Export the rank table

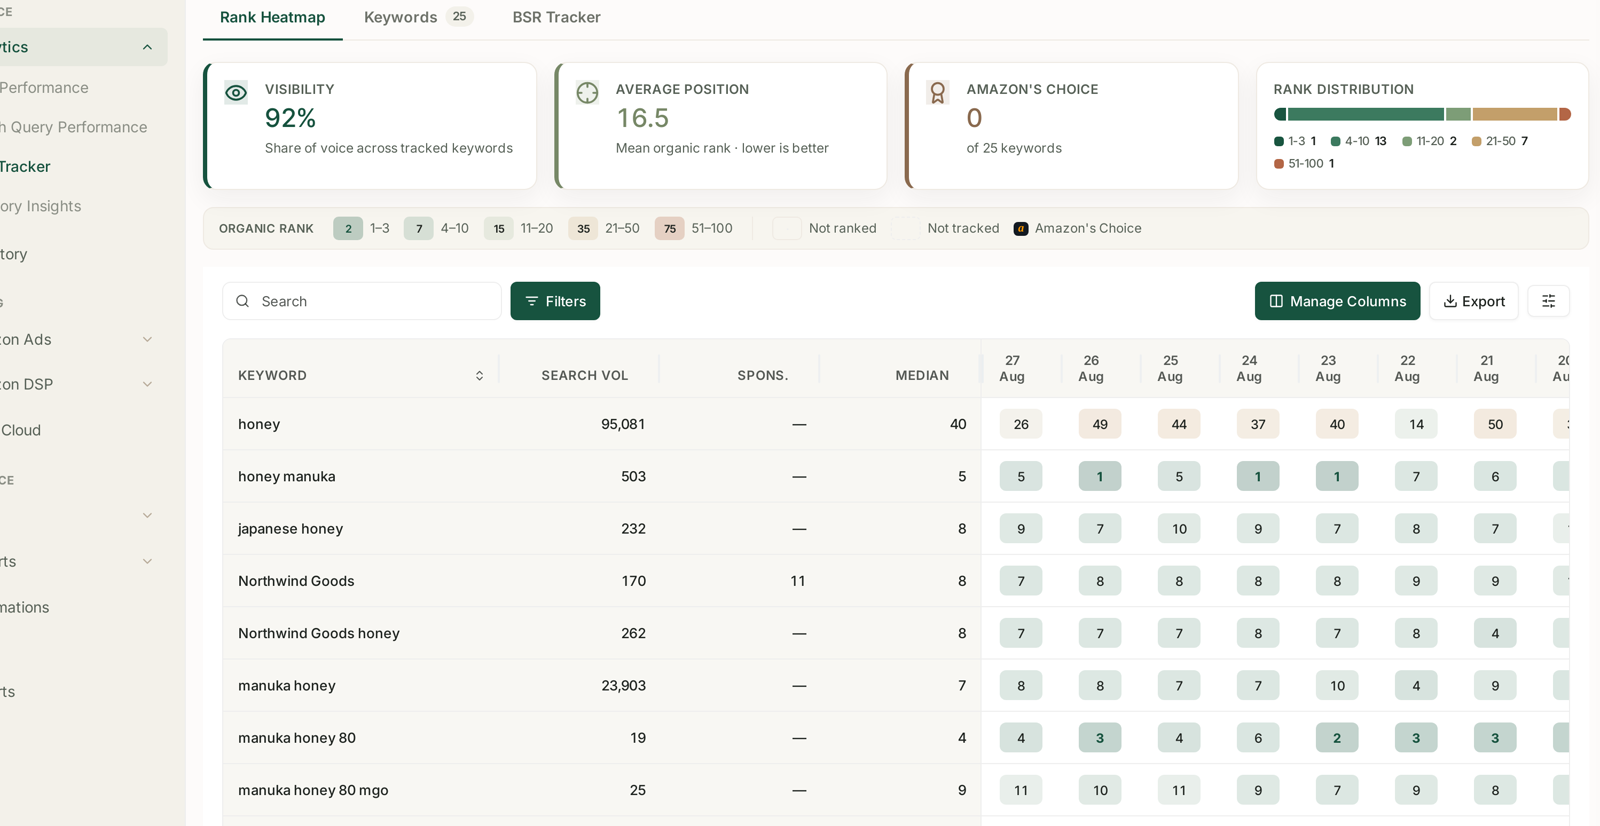(x=1474, y=301)
